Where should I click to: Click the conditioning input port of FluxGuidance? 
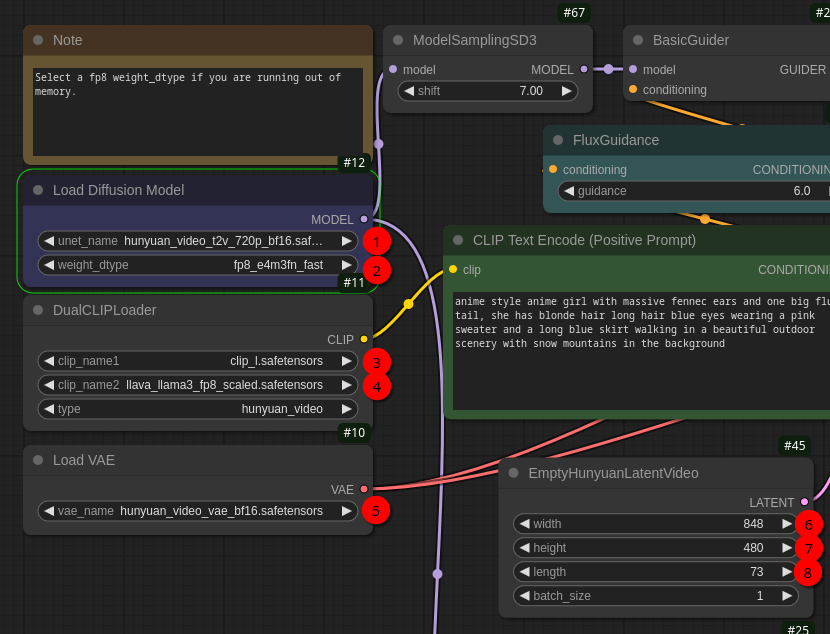point(553,169)
